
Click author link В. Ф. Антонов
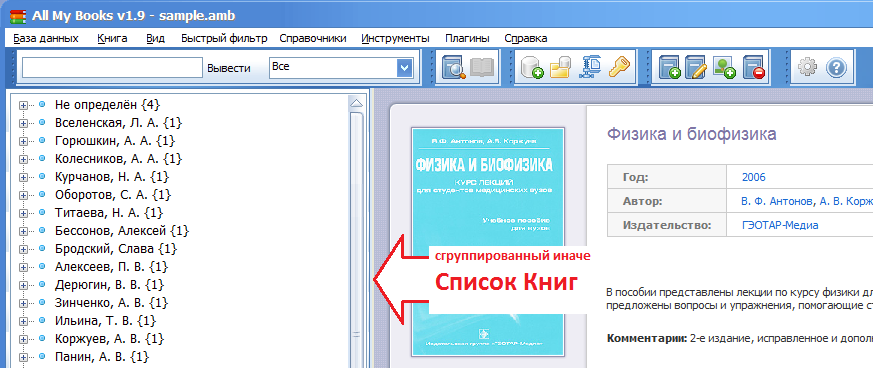tap(777, 202)
